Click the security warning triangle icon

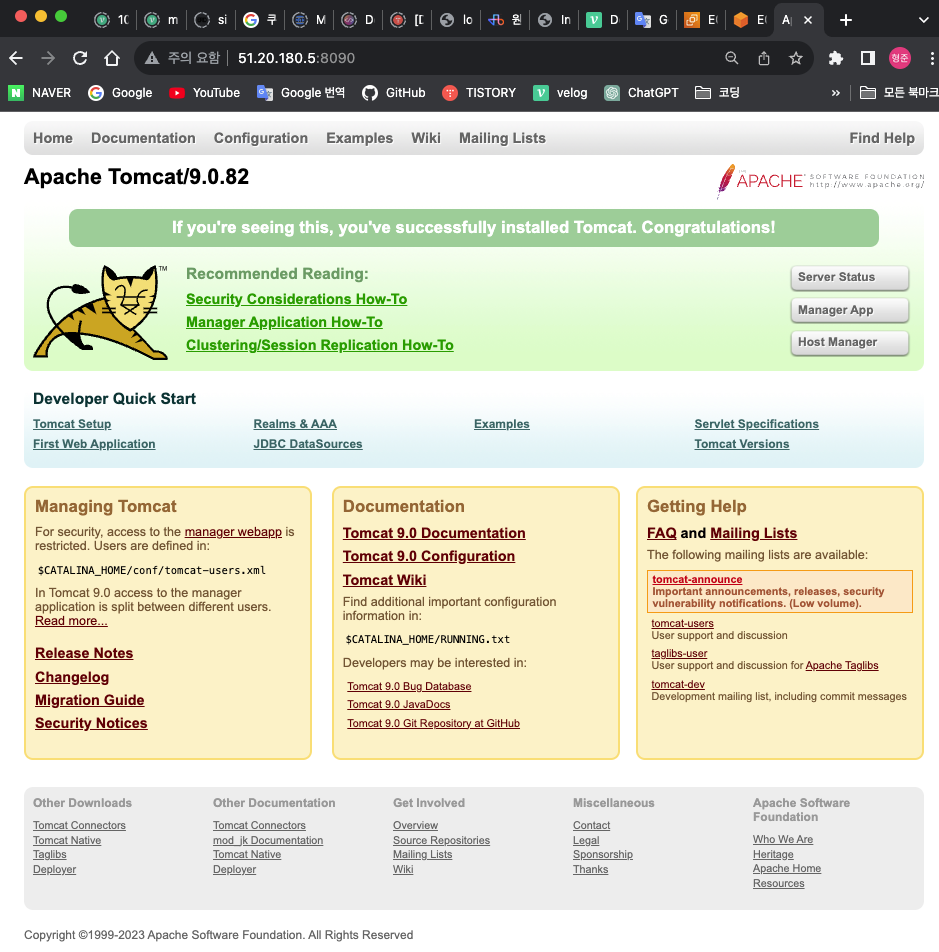tap(152, 58)
